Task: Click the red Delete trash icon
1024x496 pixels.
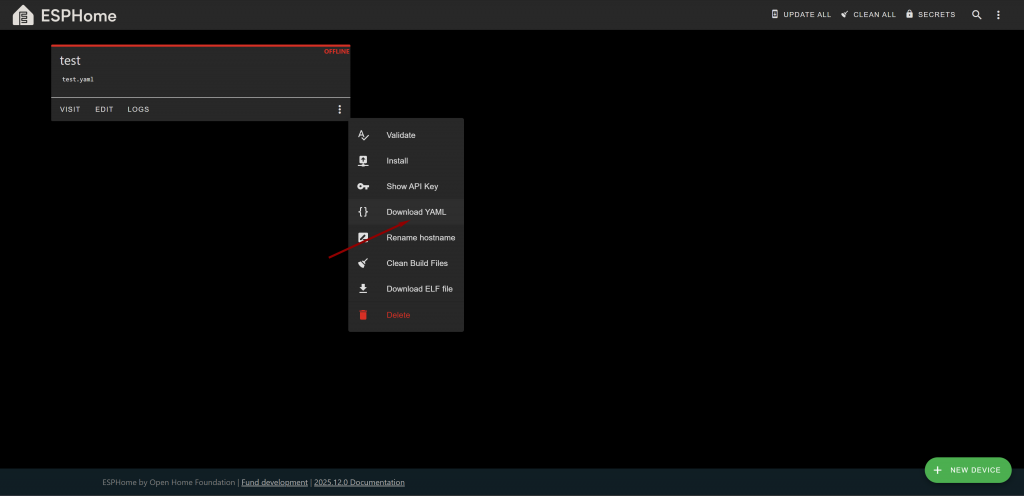Action: 363,315
